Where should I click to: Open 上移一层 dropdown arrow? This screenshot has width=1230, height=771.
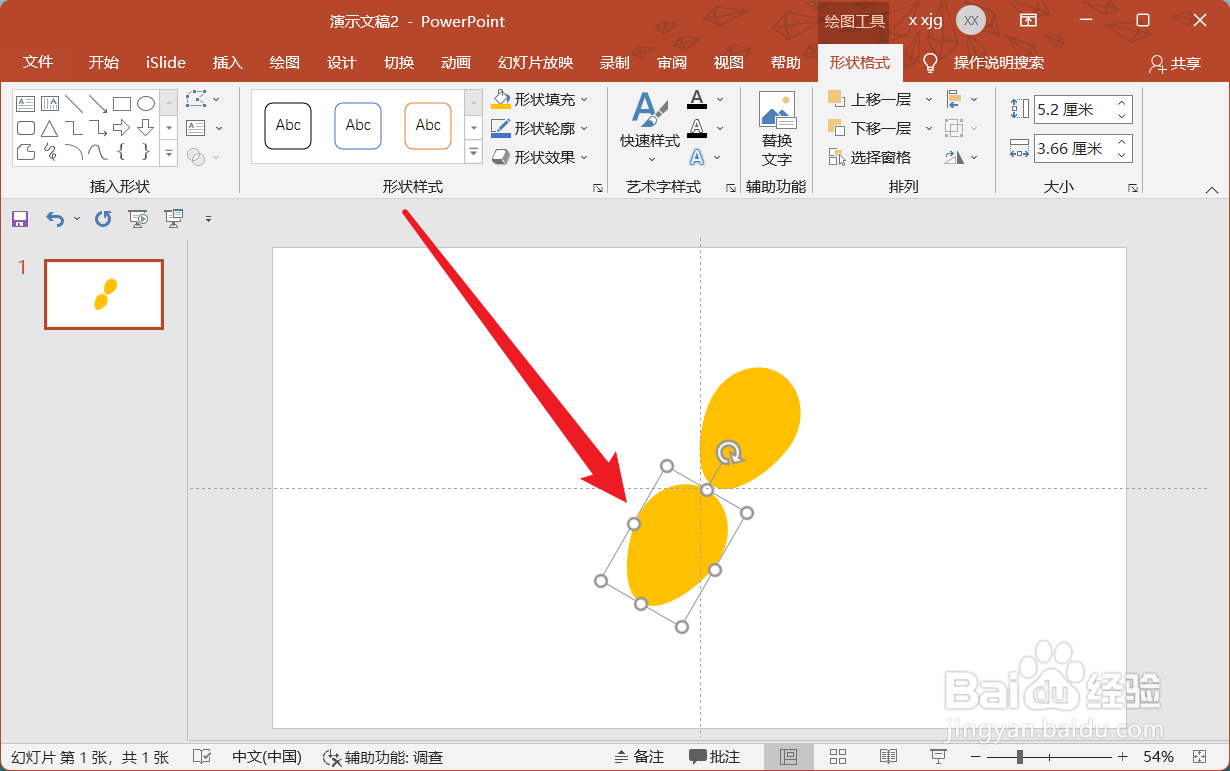(928, 99)
